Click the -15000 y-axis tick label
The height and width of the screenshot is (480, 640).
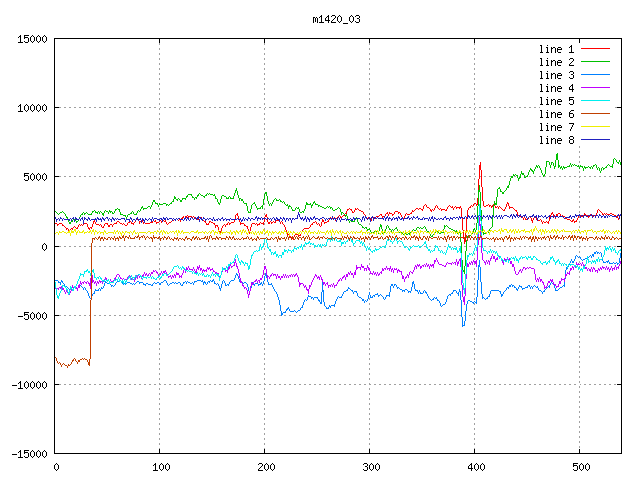tap(28, 453)
